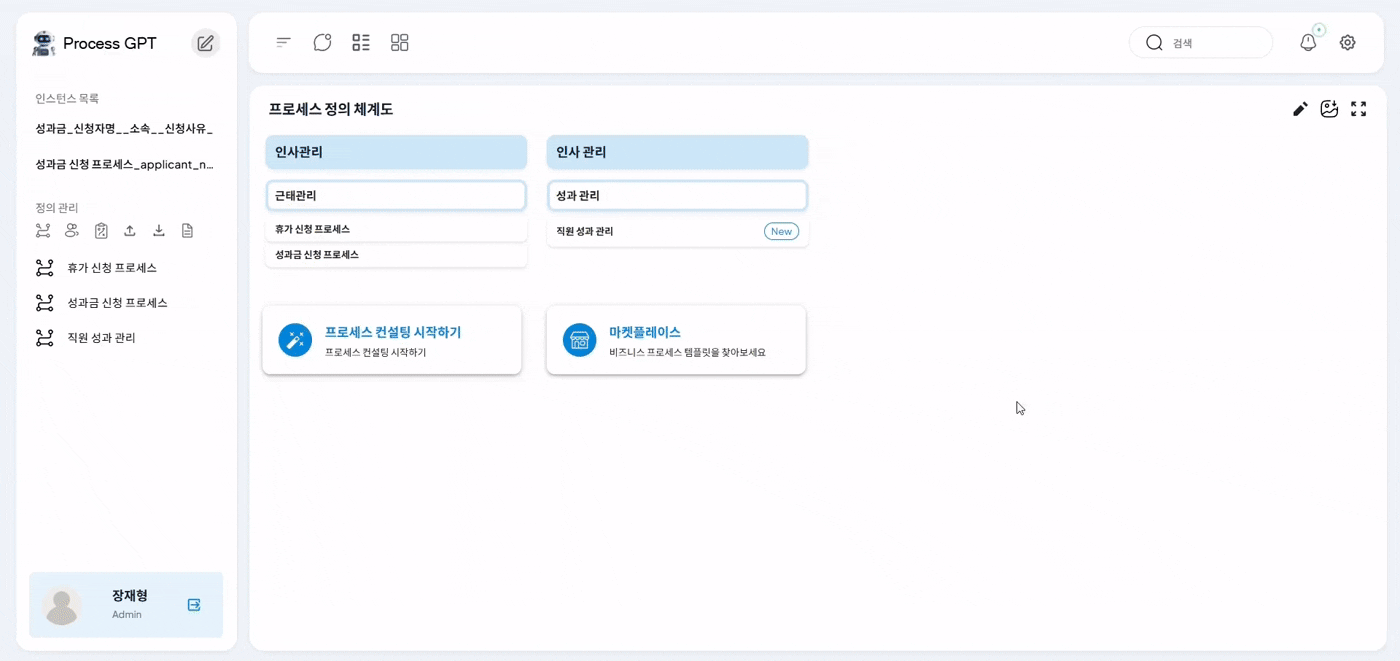Collapse the sidebar with the hamburger lines icon
Screen dimensions: 1400x661
(x=284, y=42)
